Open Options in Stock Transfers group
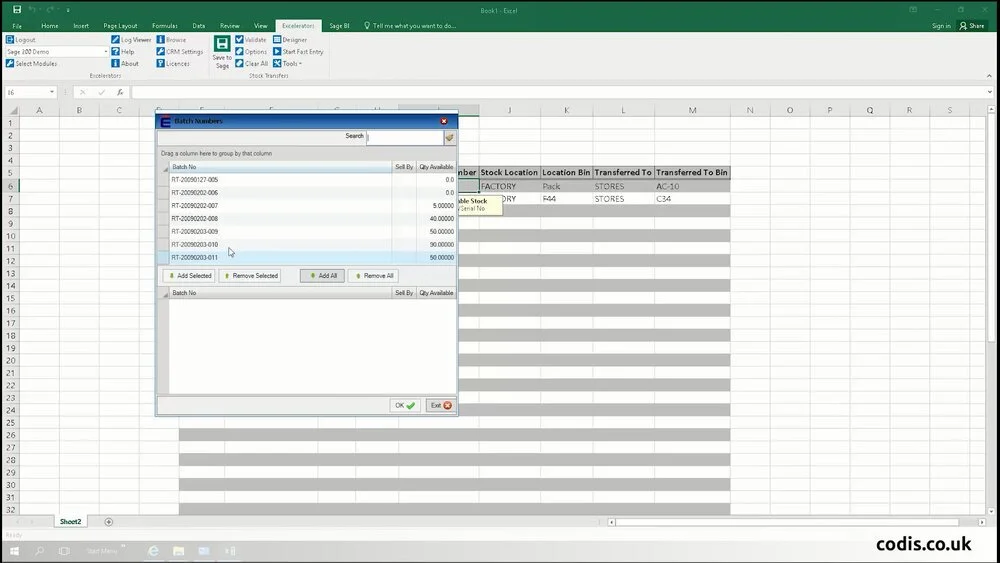The image size is (1000, 563). coord(251,52)
